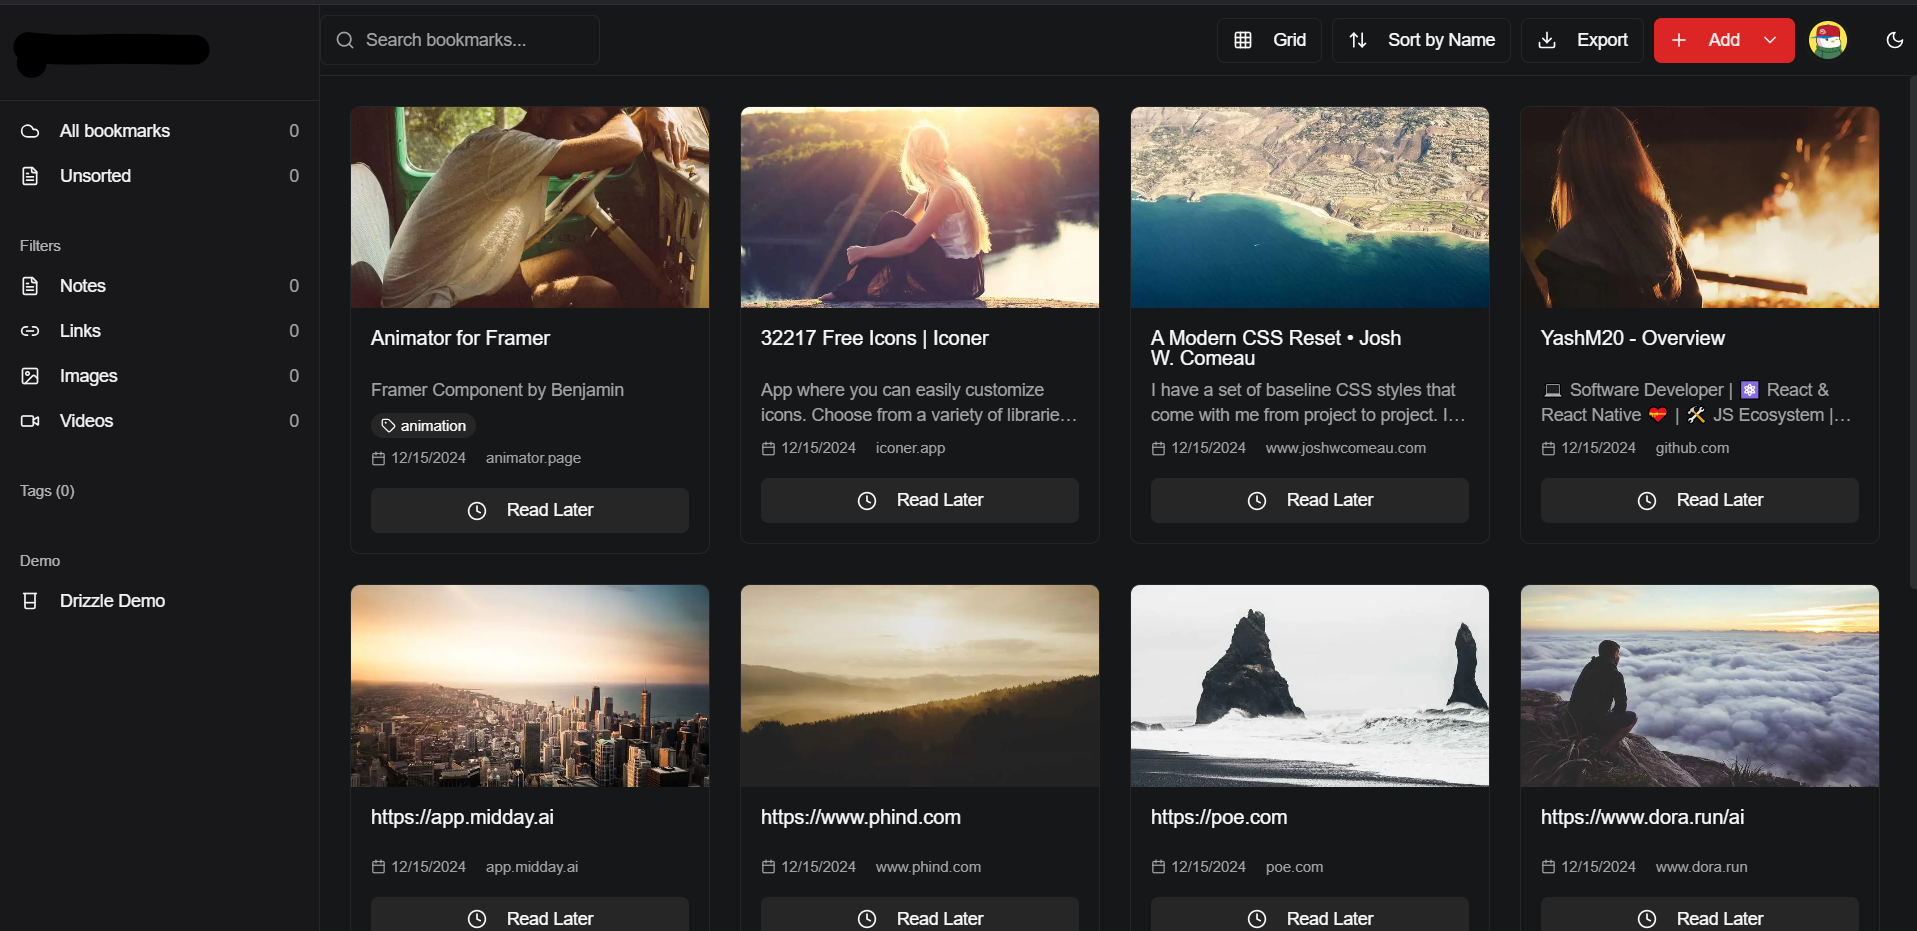Click the document icon beside Unsorted
The height and width of the screenshot is (931, 1917).
point(30,176)
